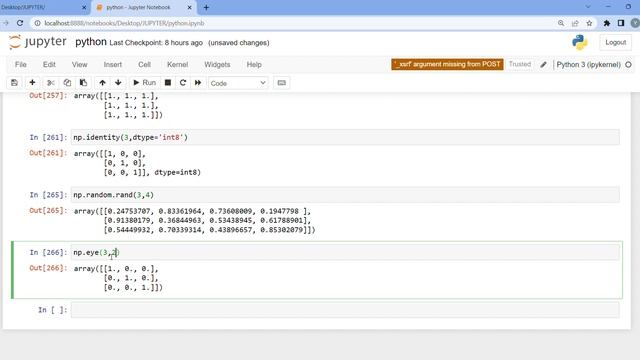Select the In [265] prompt
Image resolution: width=640 pixels, height=360 pixels.
tap(48, 195)
